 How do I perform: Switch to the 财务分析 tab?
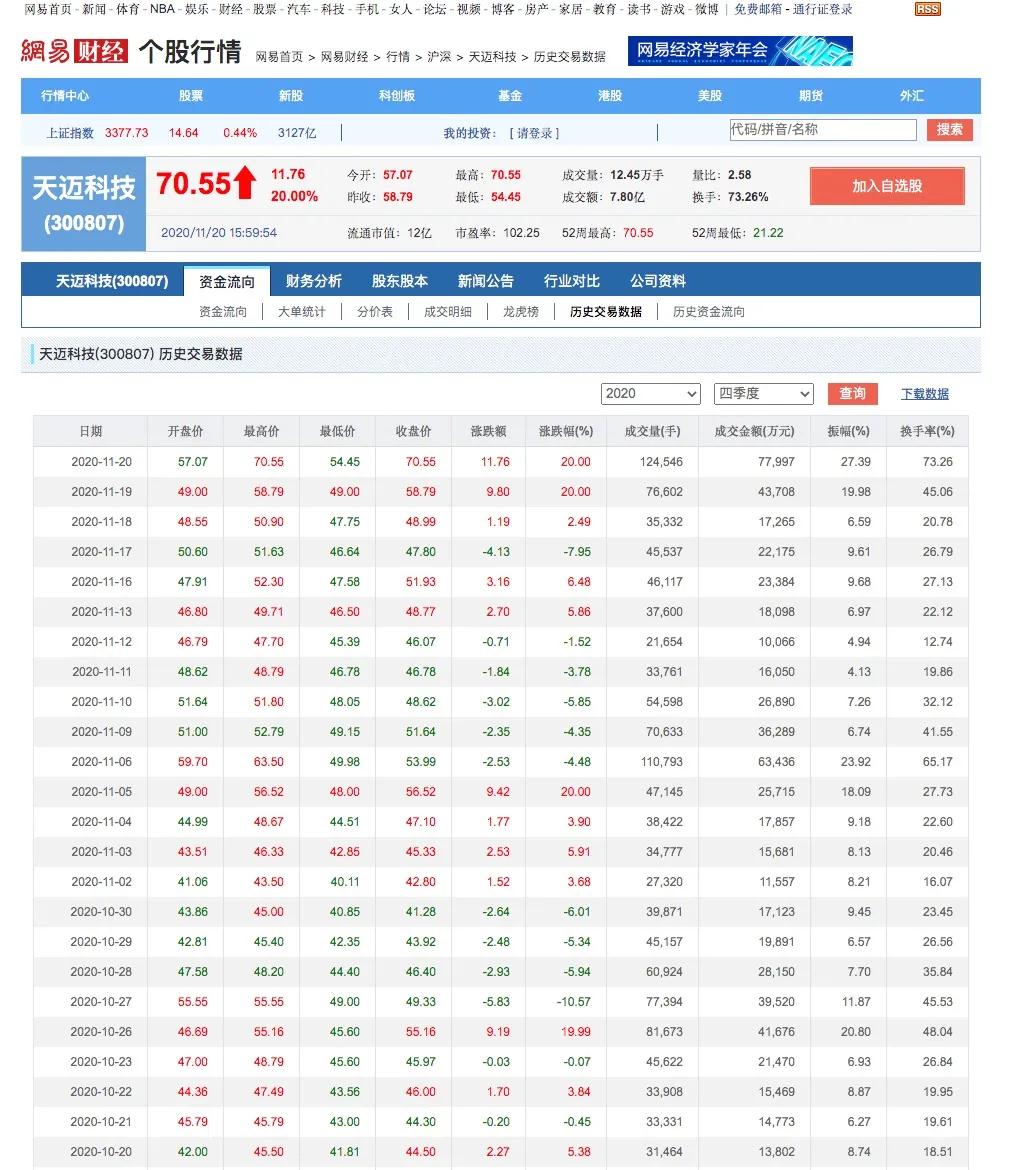tap(313, 281)
